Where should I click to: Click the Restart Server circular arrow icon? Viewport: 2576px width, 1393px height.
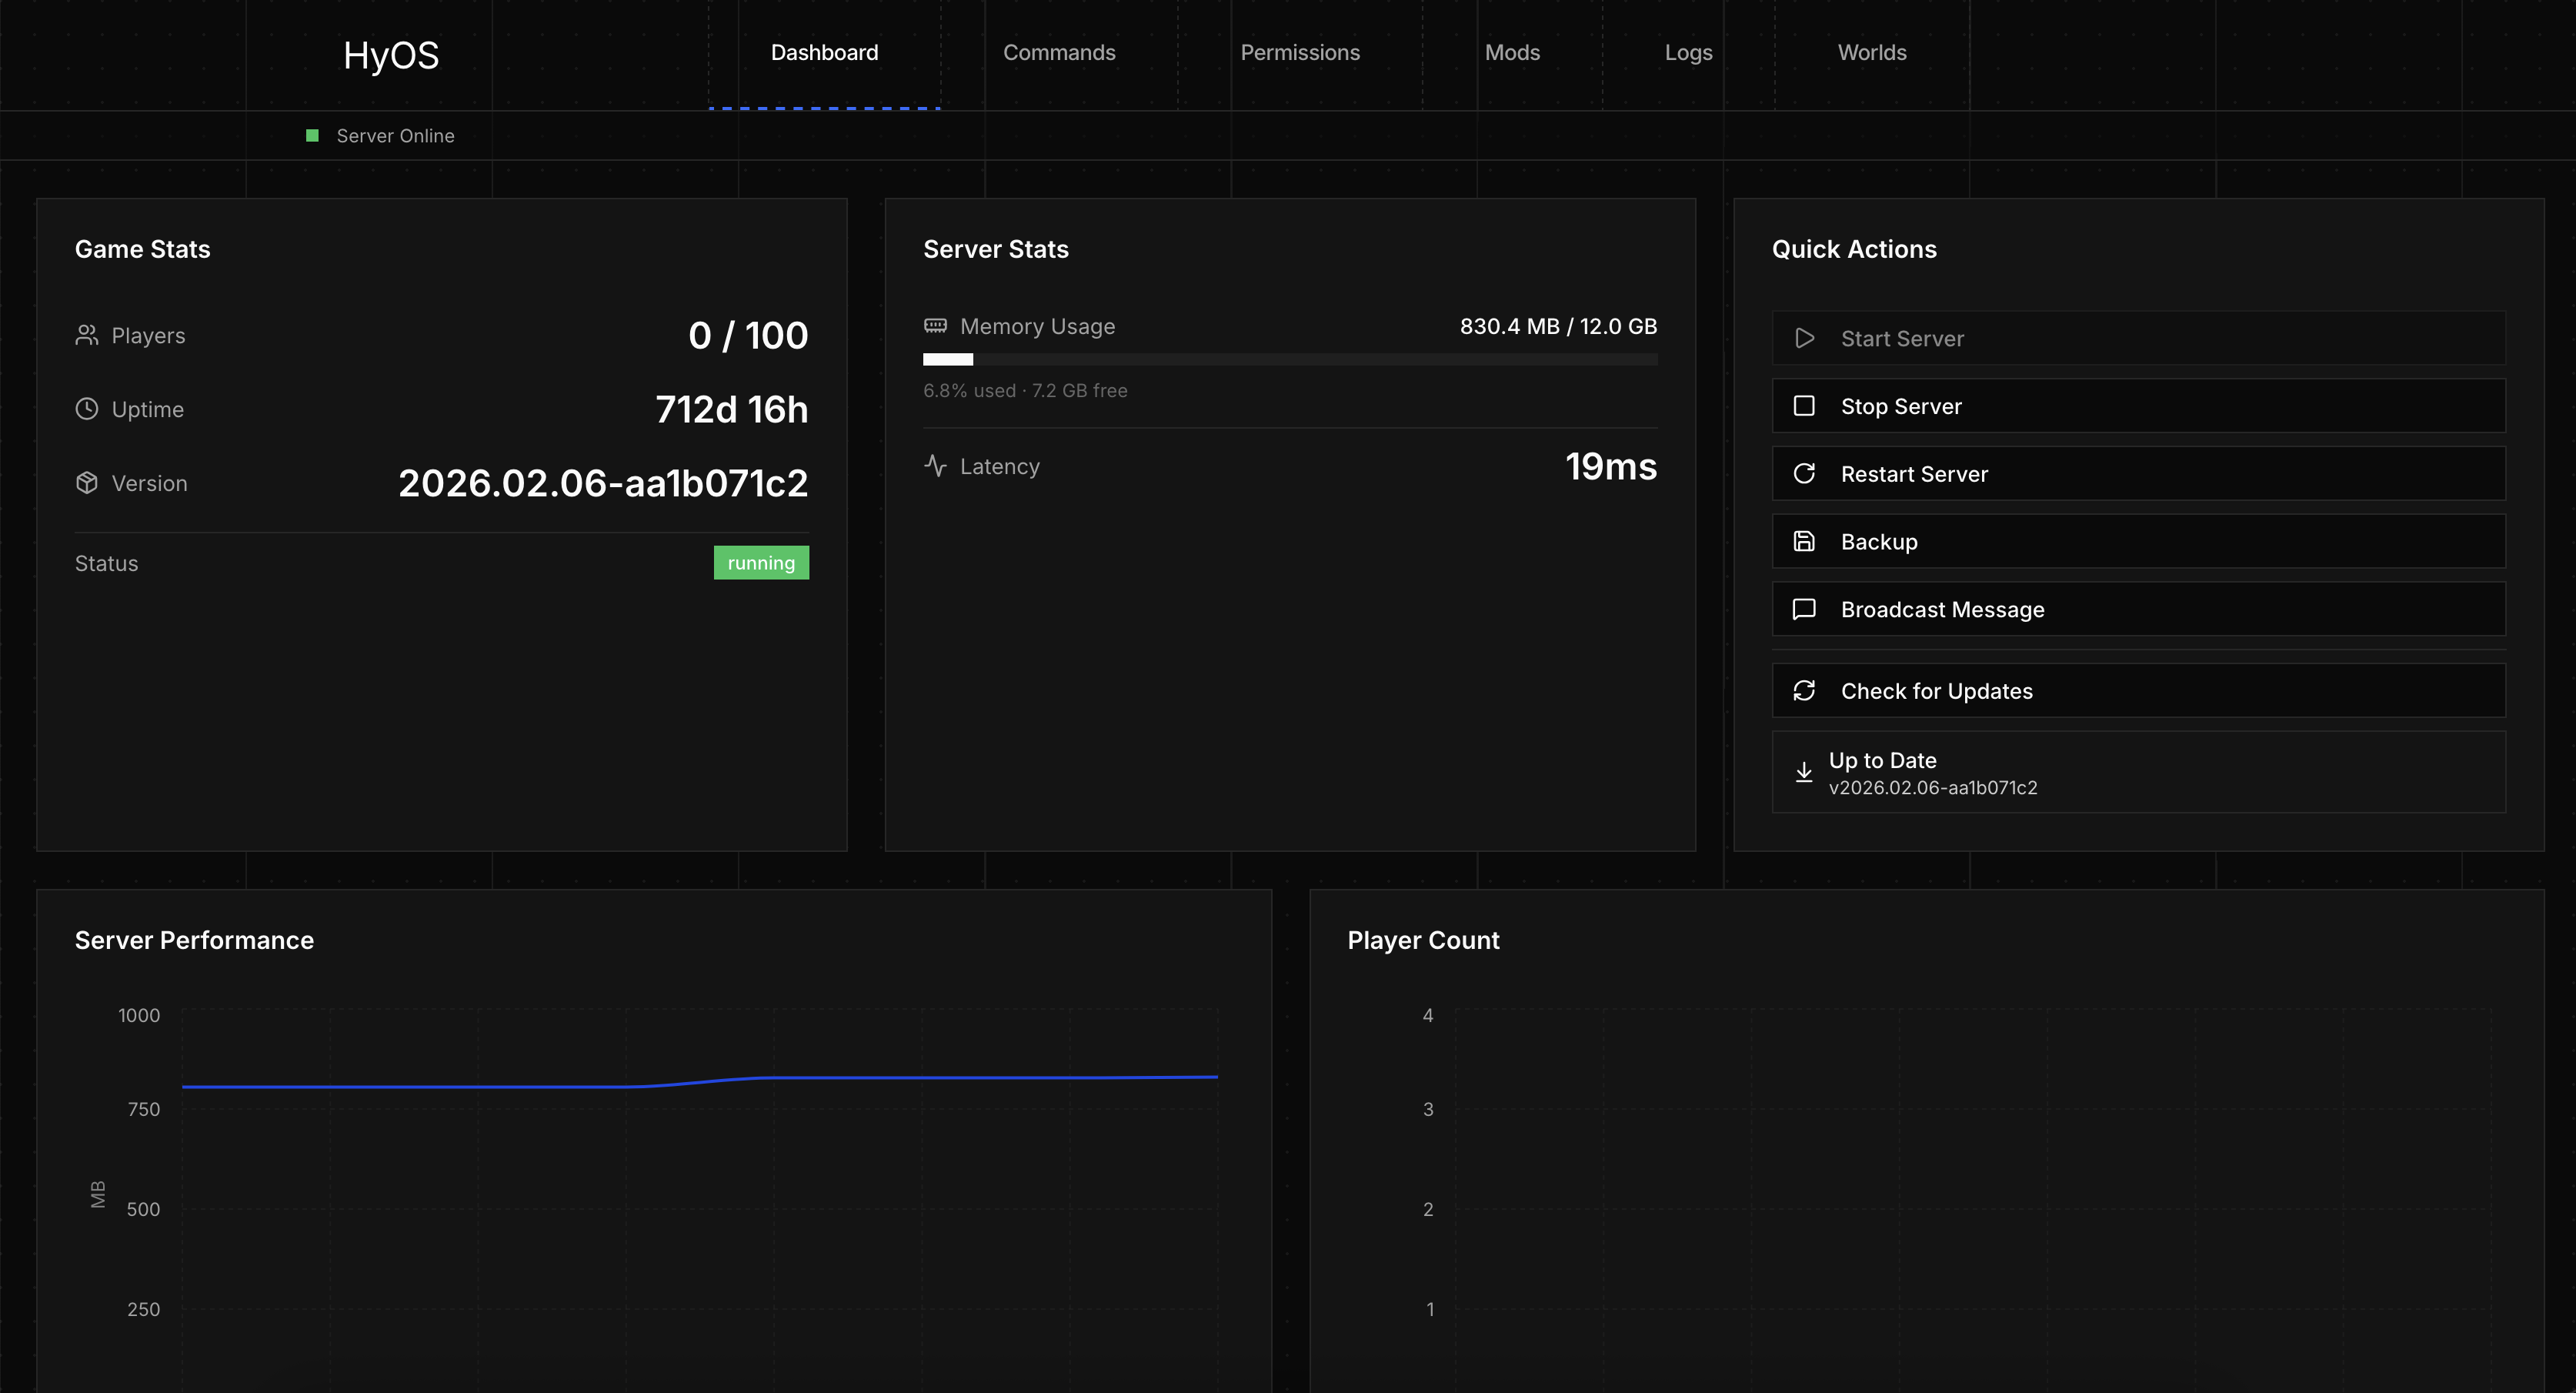click(1805, 473)
